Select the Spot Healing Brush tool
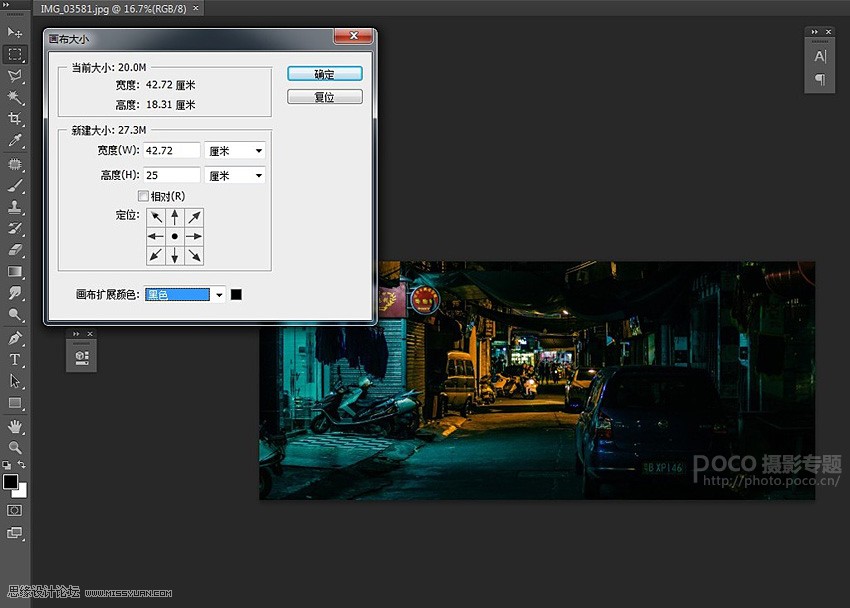This screenshot has height=608, width=850. tap(15, 164)
